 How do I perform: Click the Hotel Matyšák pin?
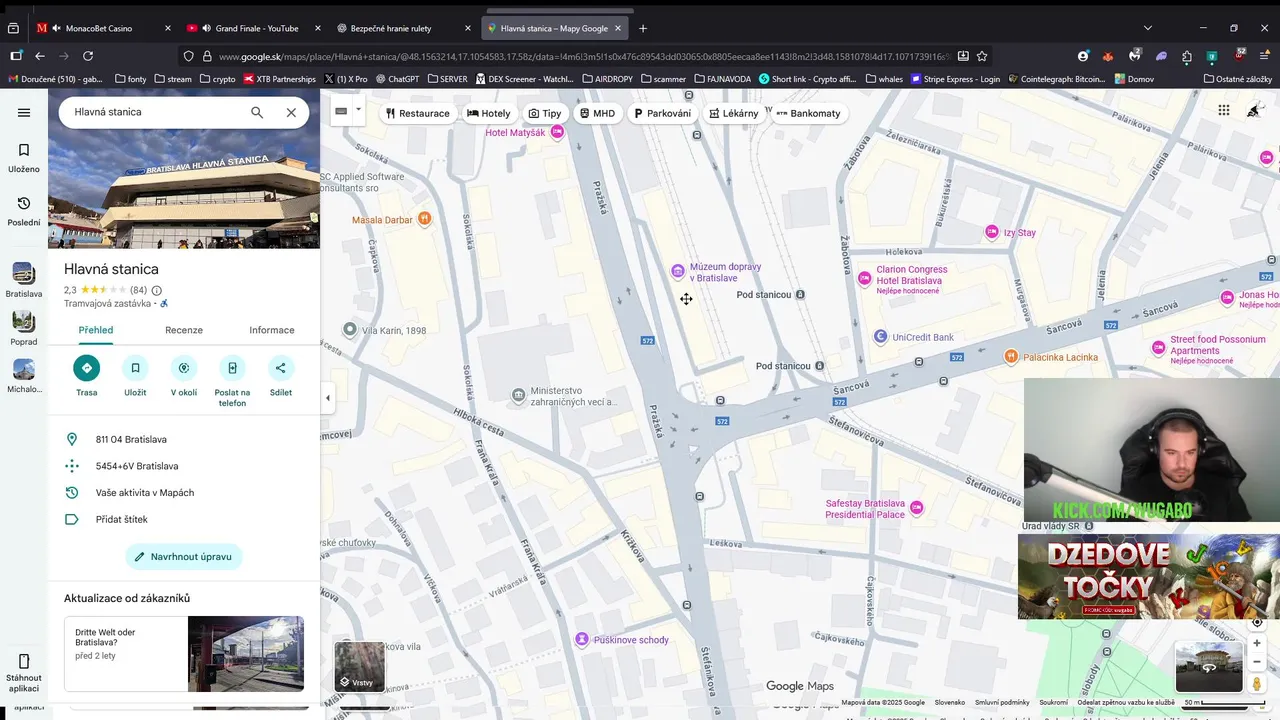558,132
